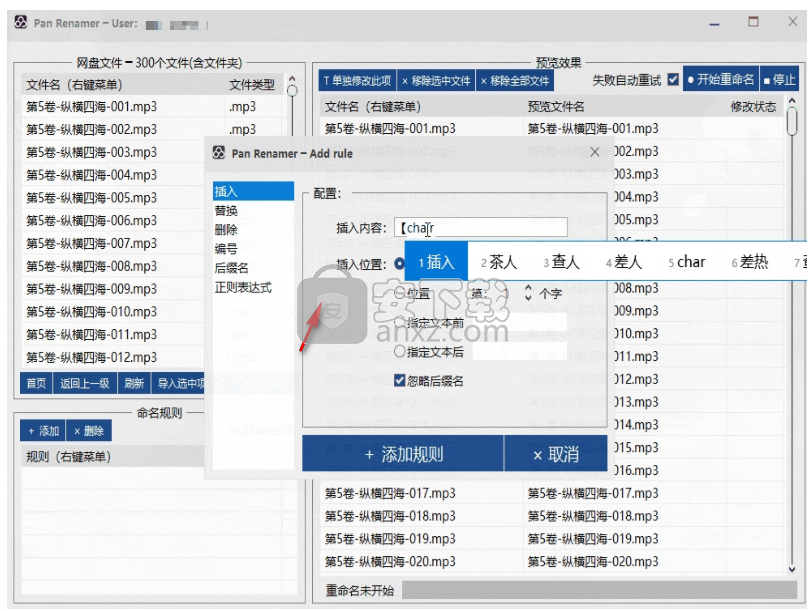Select 插入 rule type in list

click(253, 191)
